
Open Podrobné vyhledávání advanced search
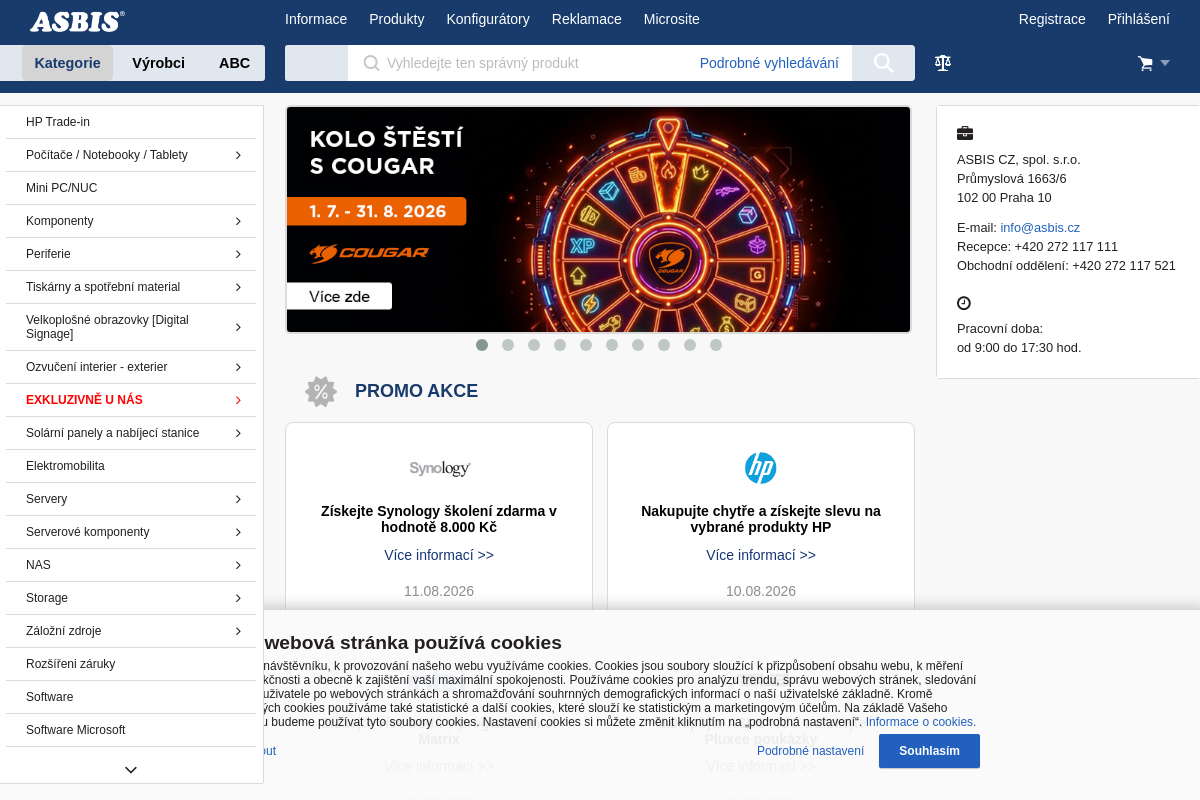coord(769,63)
